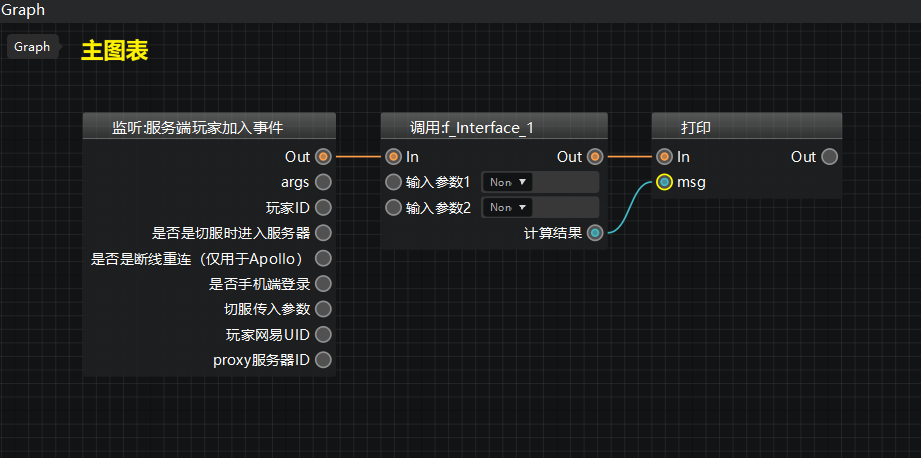Click Out port of f_Interface_1 node

tap(595, 157)
